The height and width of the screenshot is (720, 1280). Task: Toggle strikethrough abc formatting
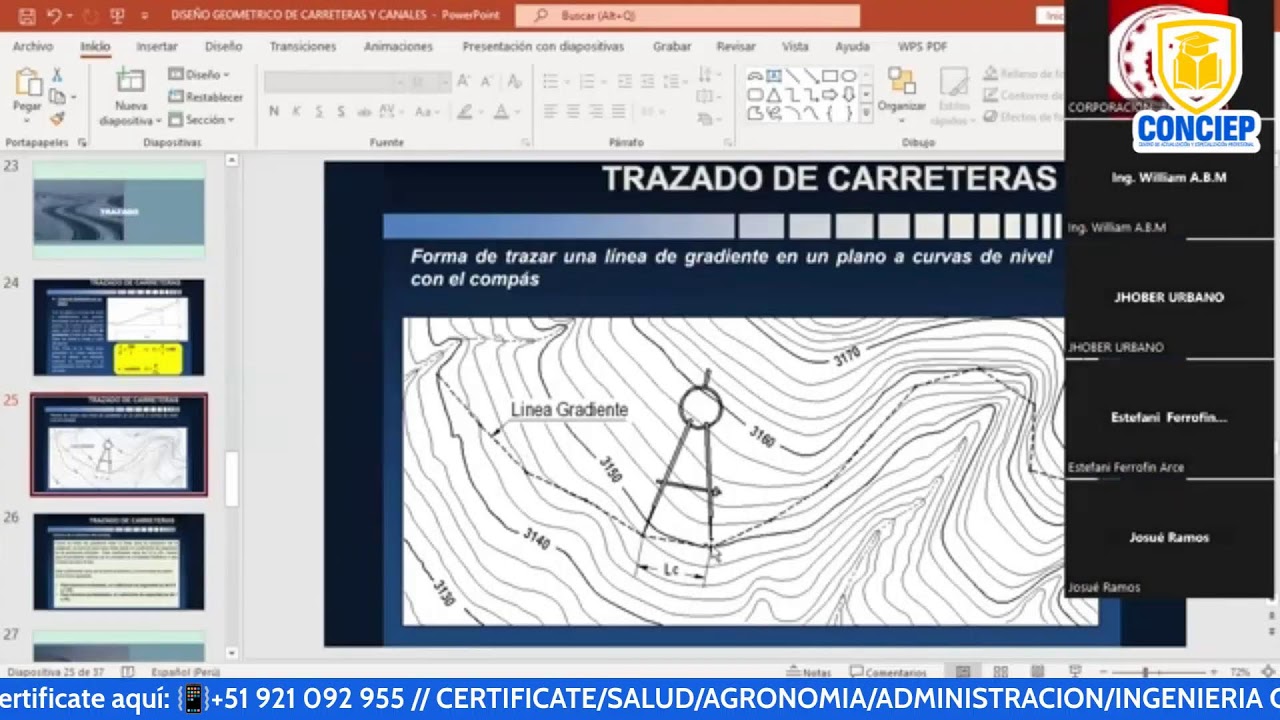(364, 111)
